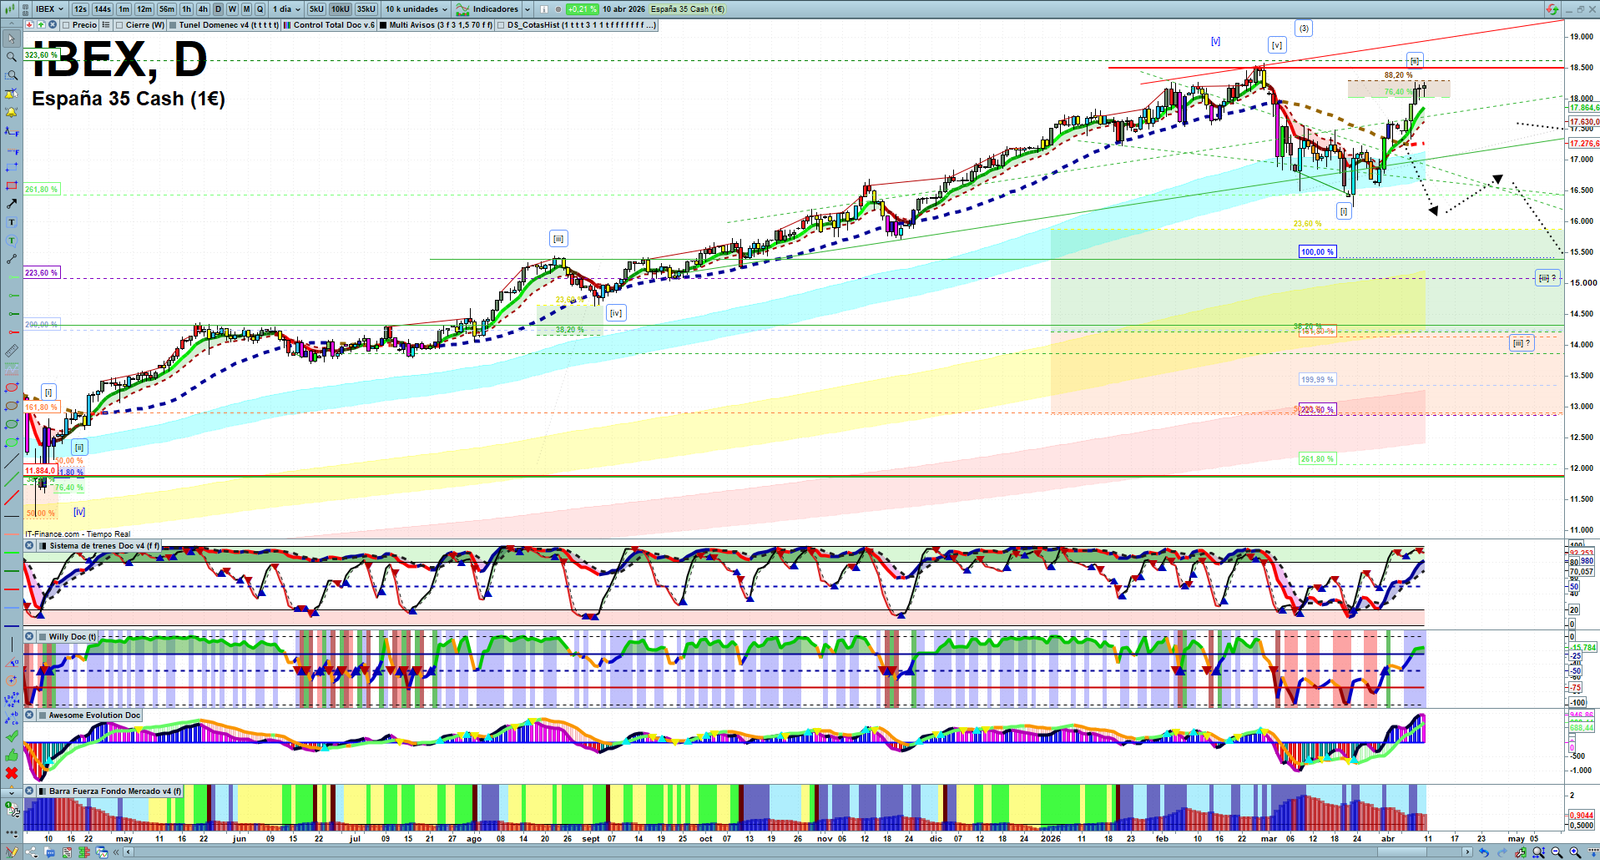Select the magnifier zoom tool in left toolbar

(x=11, y=57)
